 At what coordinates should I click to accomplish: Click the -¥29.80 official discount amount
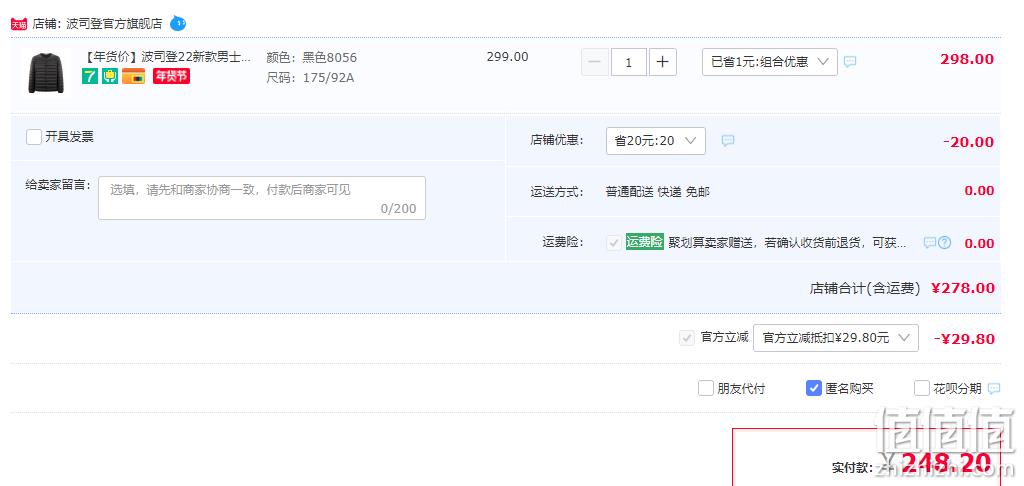pos(965,339)
